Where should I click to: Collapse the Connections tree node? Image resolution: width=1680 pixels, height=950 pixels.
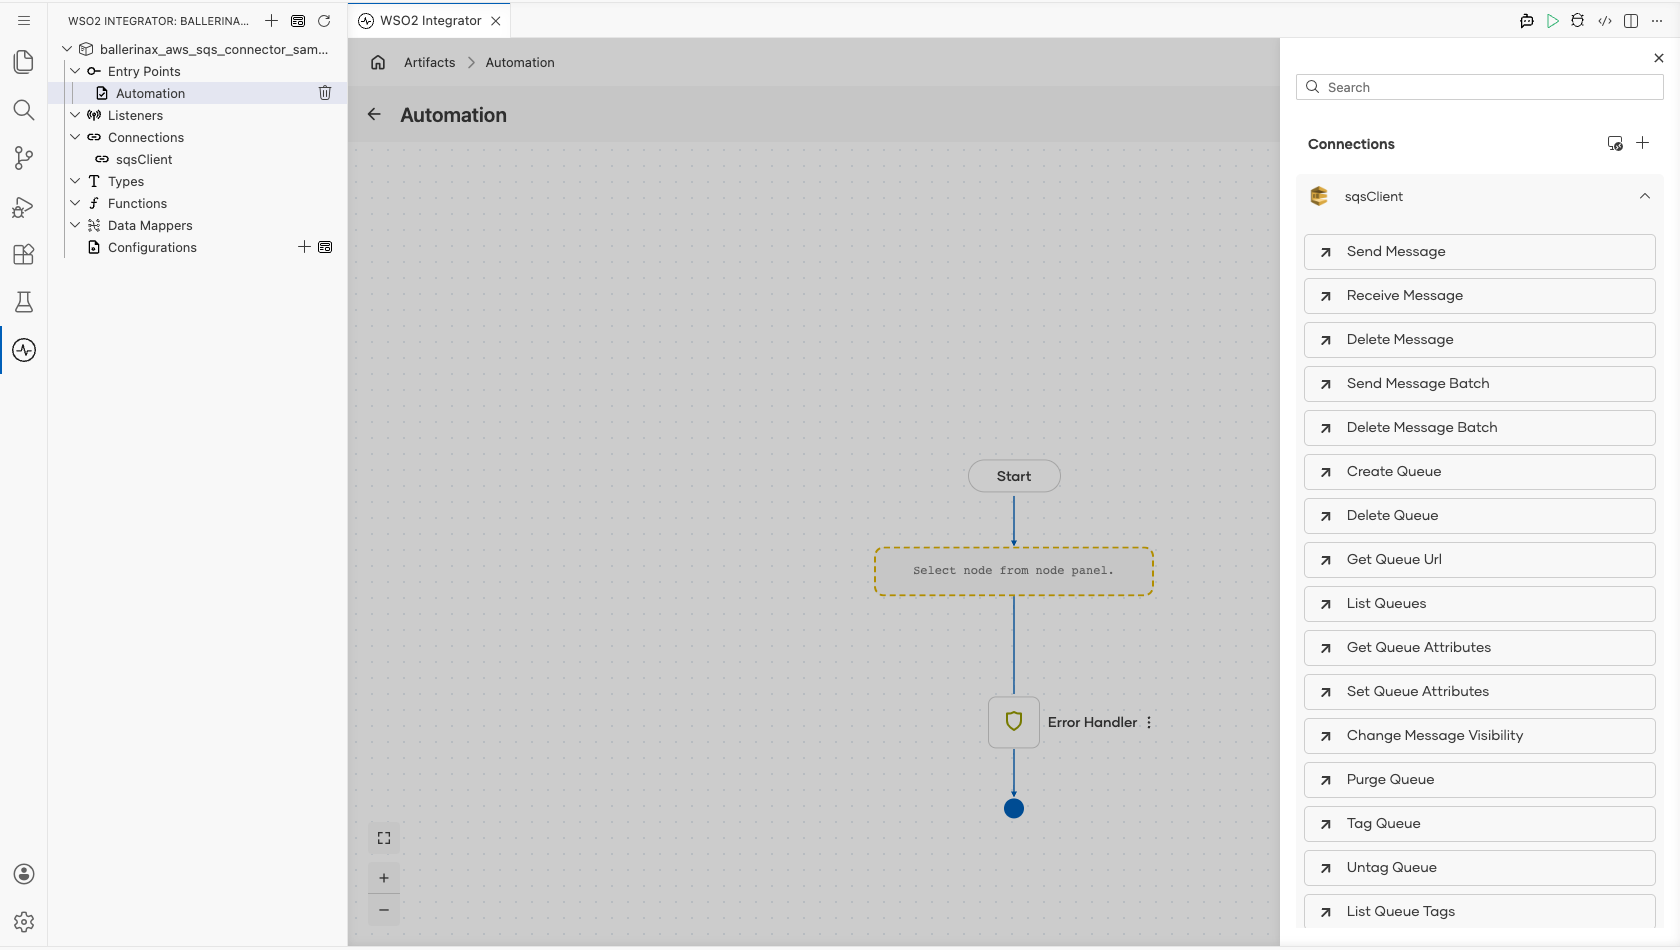tap(75, 137)
